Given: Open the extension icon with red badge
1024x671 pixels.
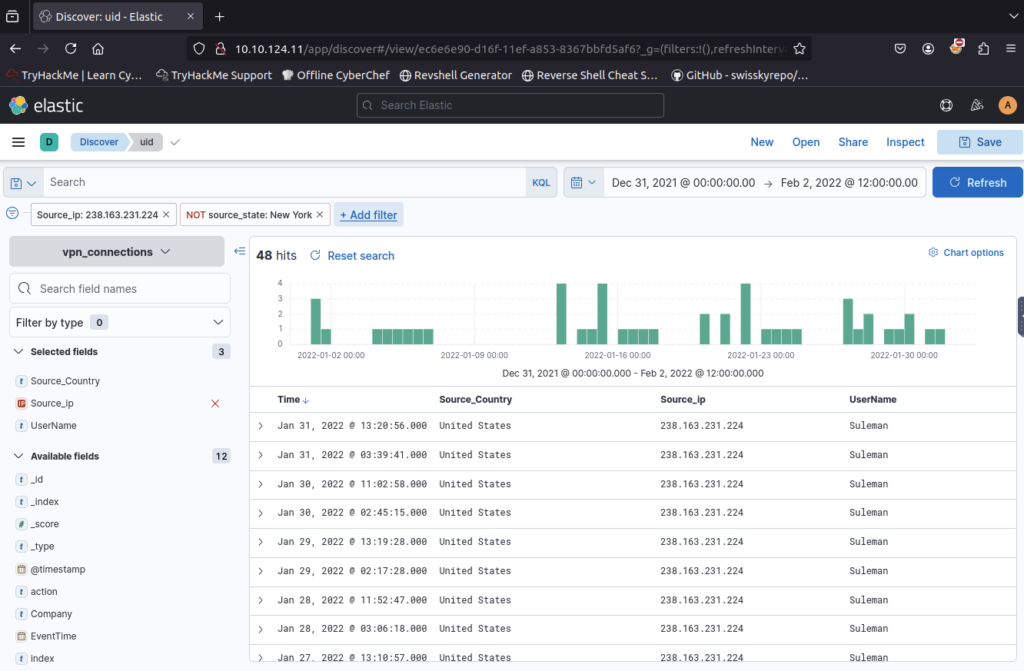Looking at the screenshot, I should 956,47.
